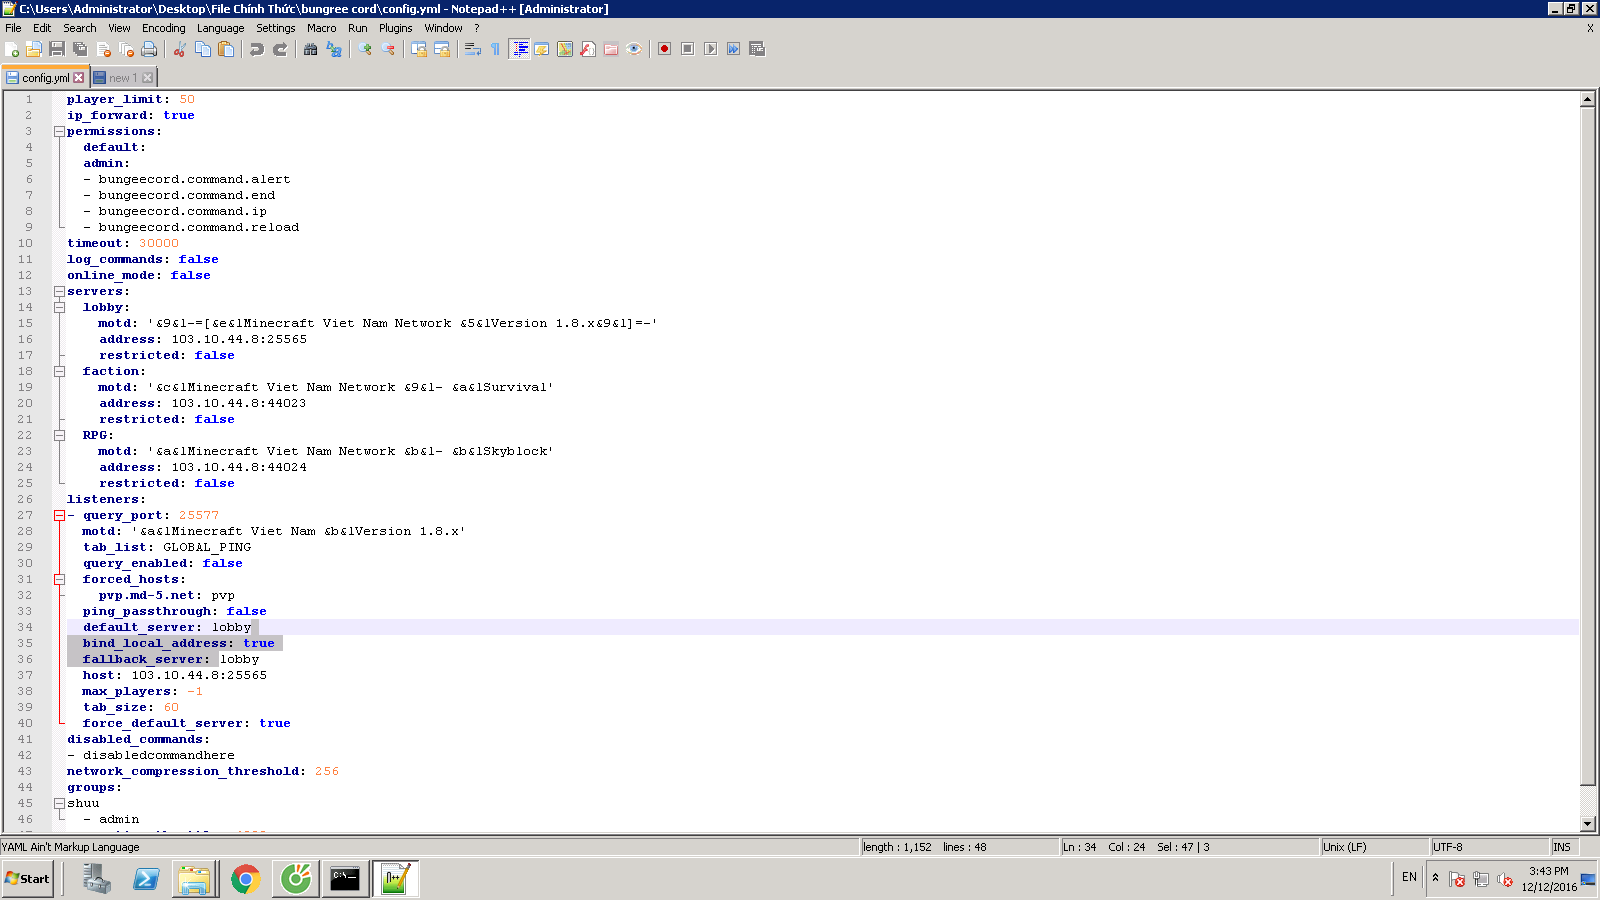
Task: Click the Copy toolbar icon
Action: [203, 49]
